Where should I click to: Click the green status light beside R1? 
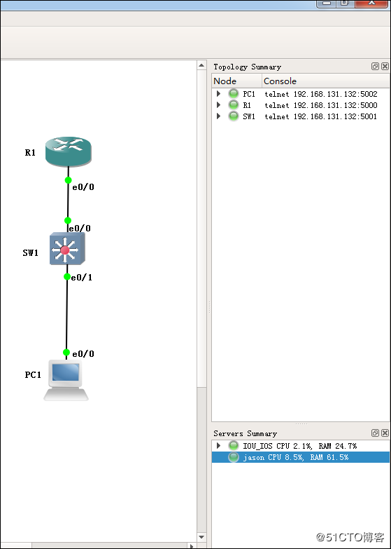[x=233, y=105]
